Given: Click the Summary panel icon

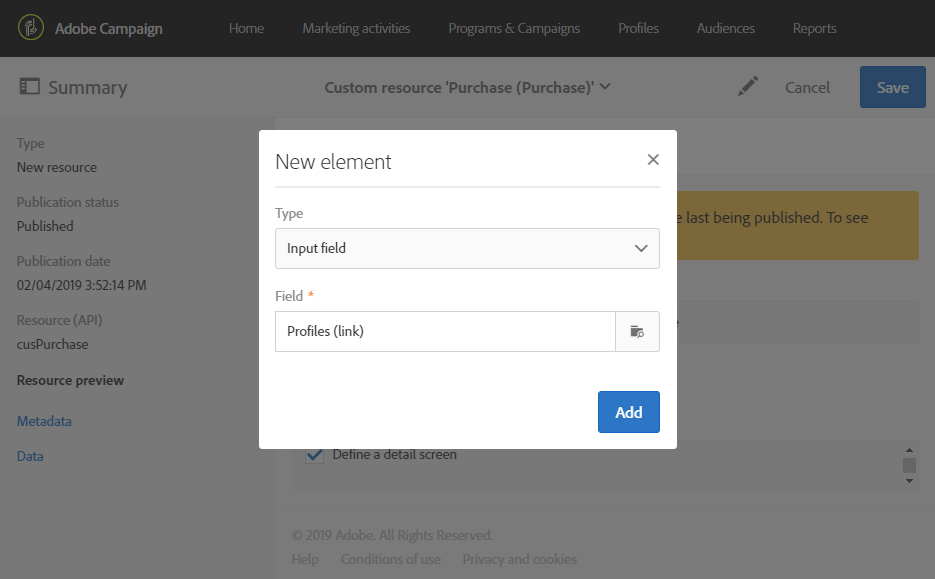Looking at the screenshot, I should click(x=30, y=87).
